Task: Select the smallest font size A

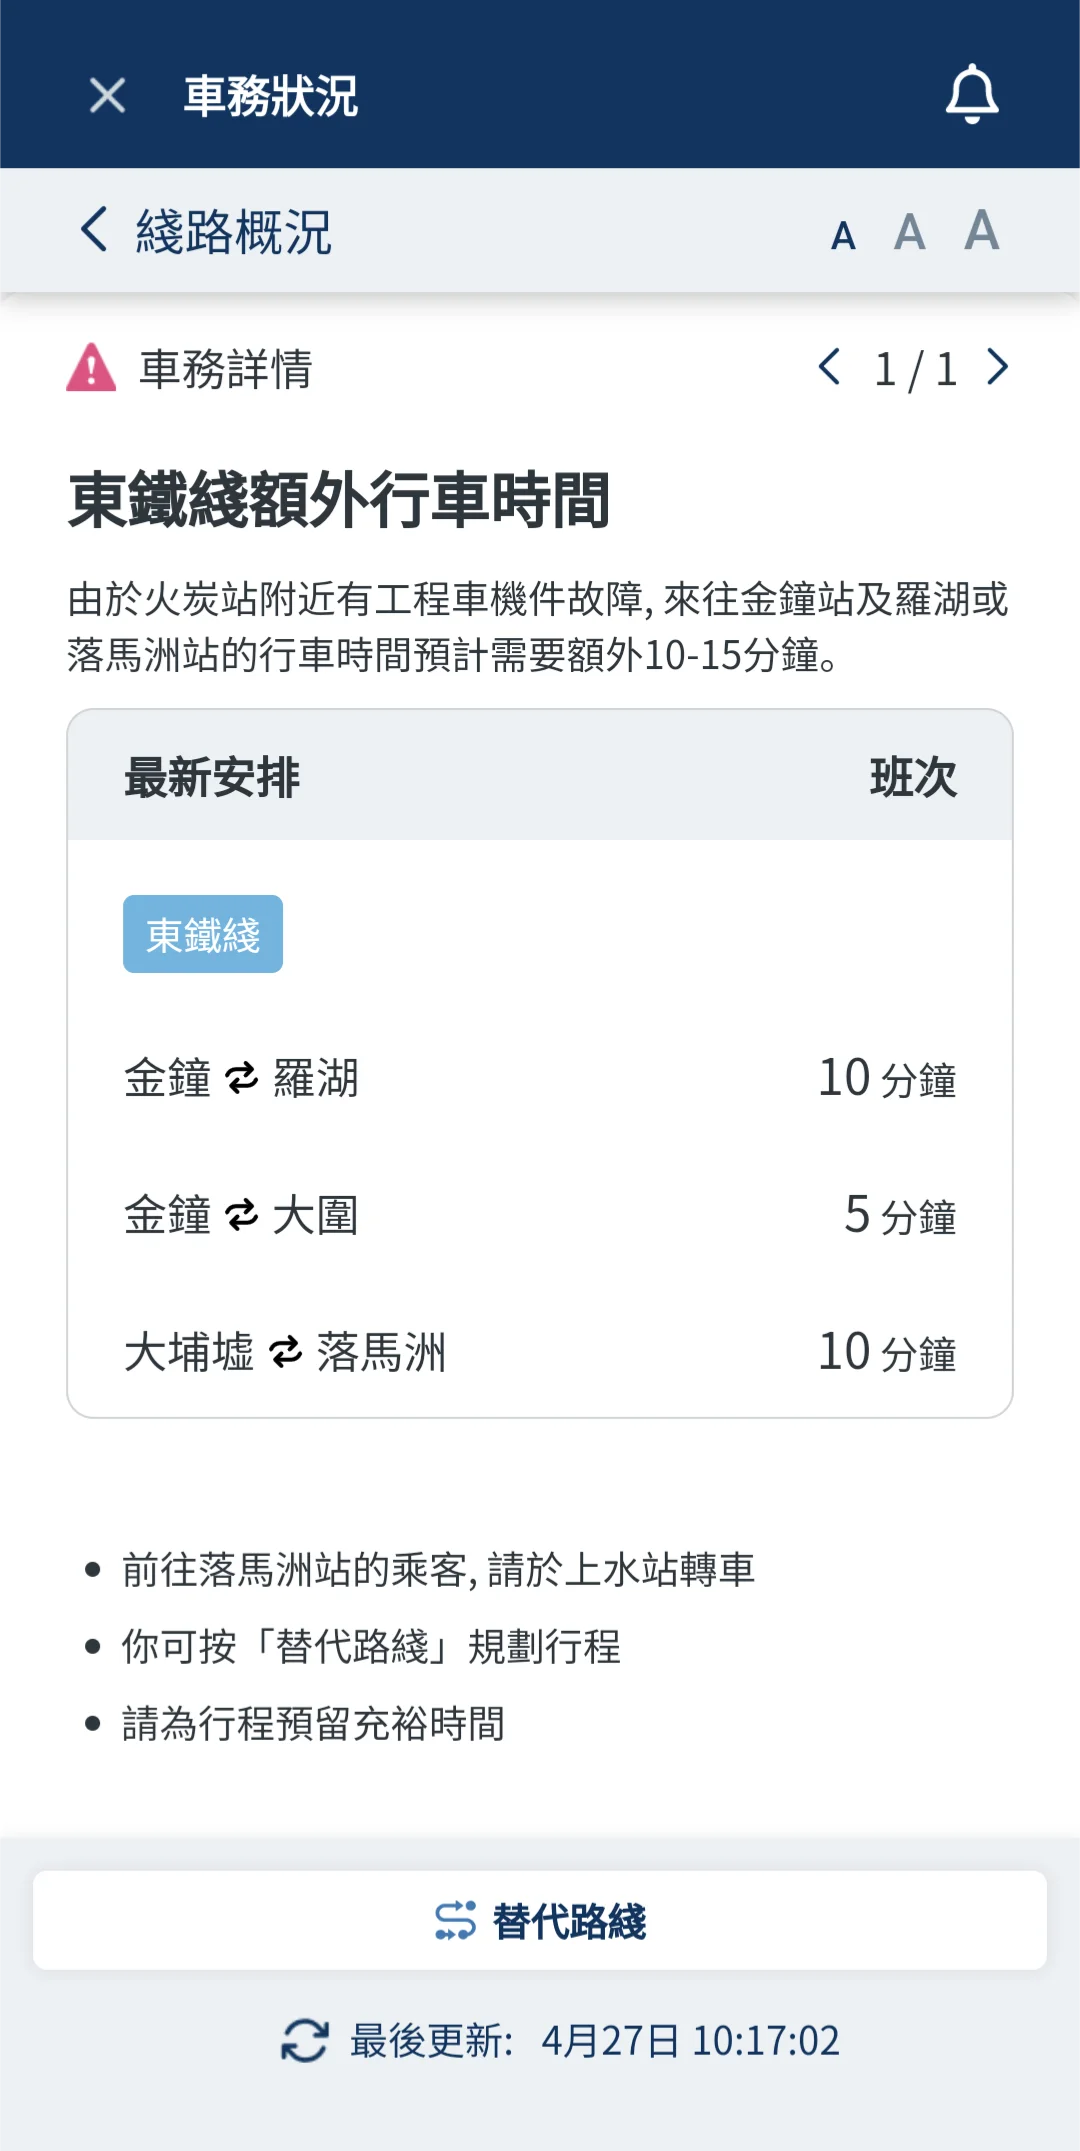Action: coord(843,236)
